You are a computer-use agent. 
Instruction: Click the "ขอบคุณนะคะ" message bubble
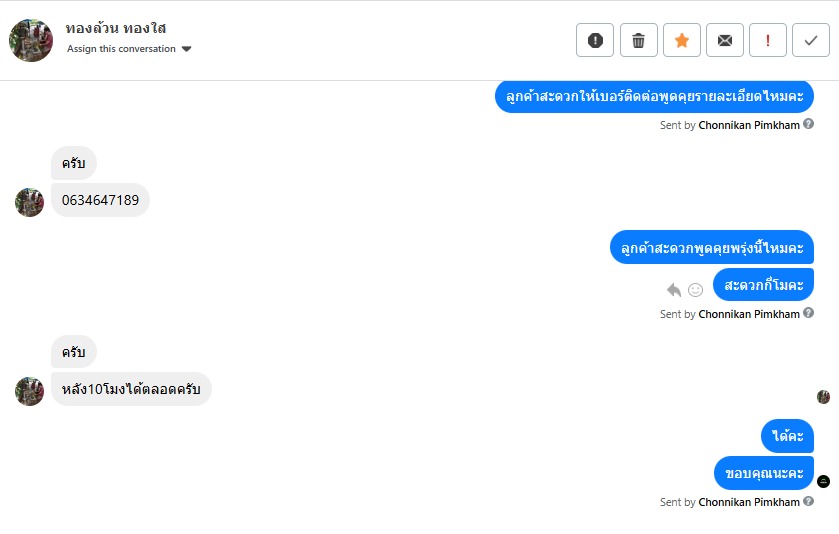(x=764, y=473)
